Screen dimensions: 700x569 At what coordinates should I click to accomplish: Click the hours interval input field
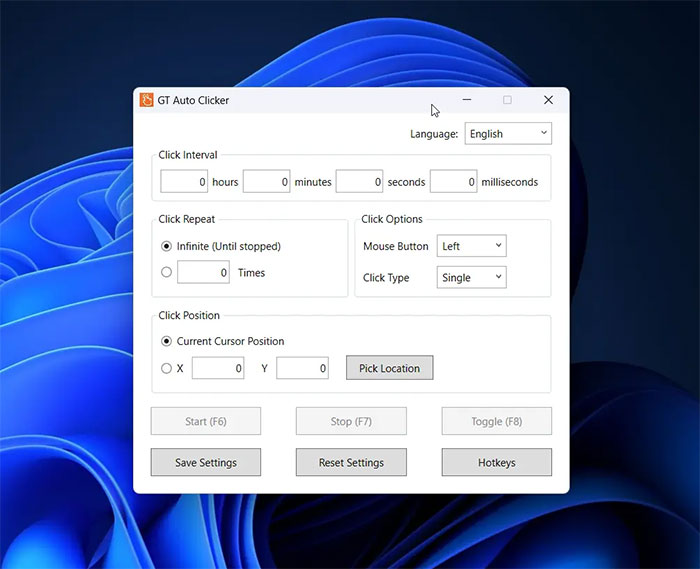(x=184, y=182)
